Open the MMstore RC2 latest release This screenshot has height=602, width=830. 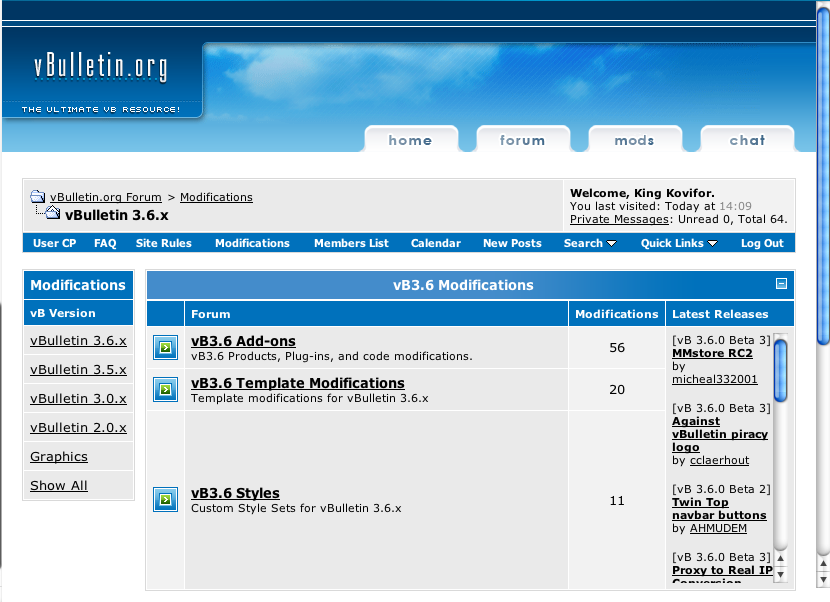(712, 353)
